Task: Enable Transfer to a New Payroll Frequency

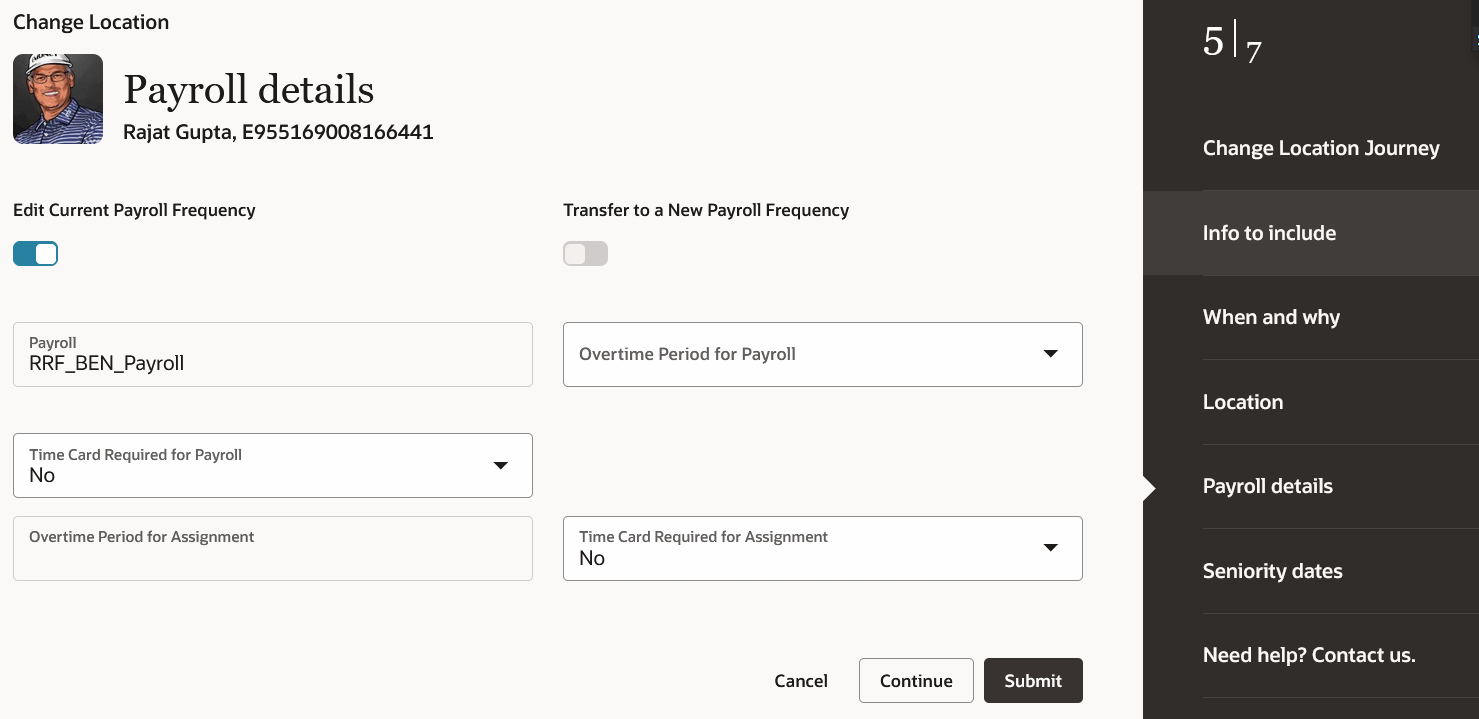Action: (585, 254)
